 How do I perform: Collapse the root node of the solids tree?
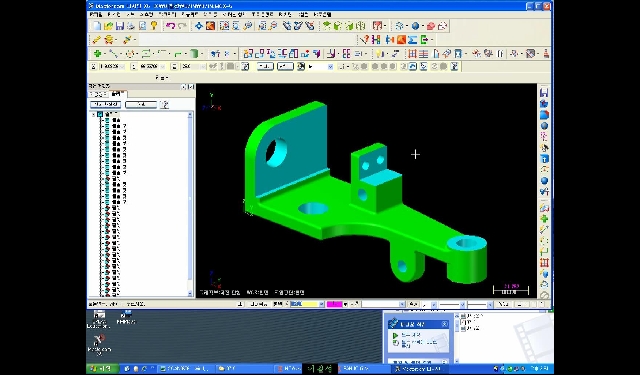click(94, 115)
